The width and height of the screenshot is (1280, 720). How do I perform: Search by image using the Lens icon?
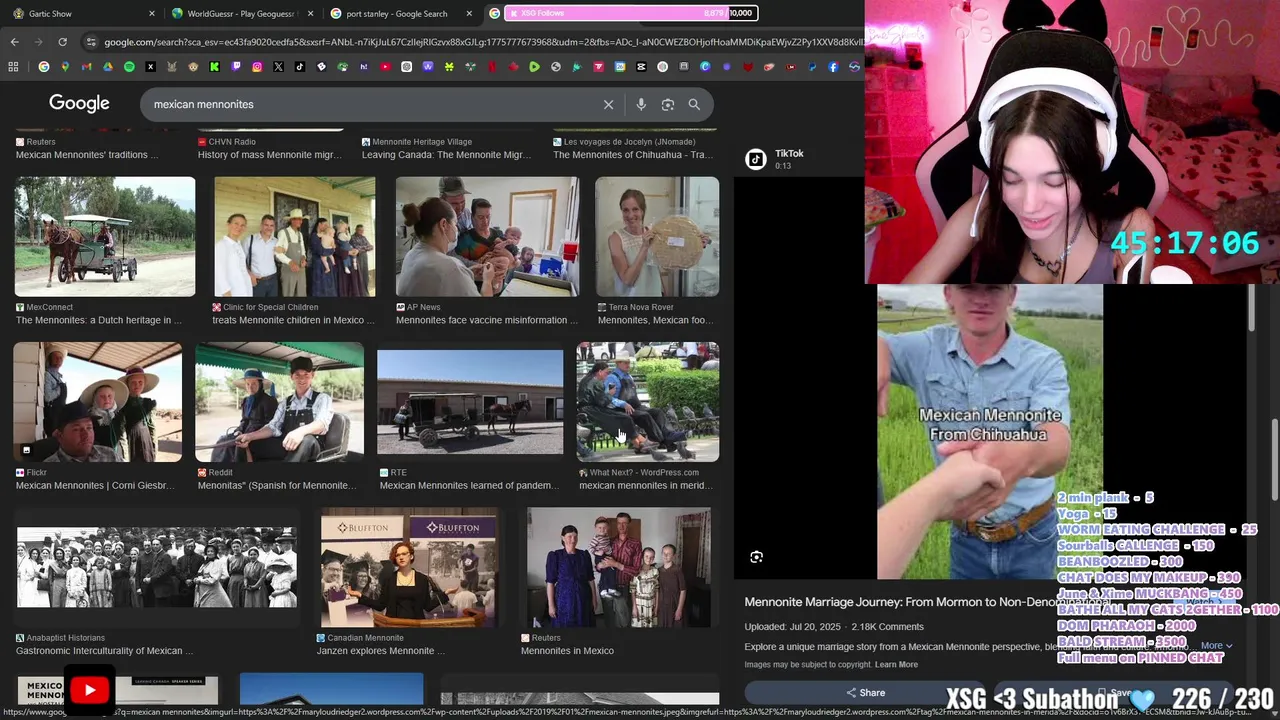(x=668, y=104)
